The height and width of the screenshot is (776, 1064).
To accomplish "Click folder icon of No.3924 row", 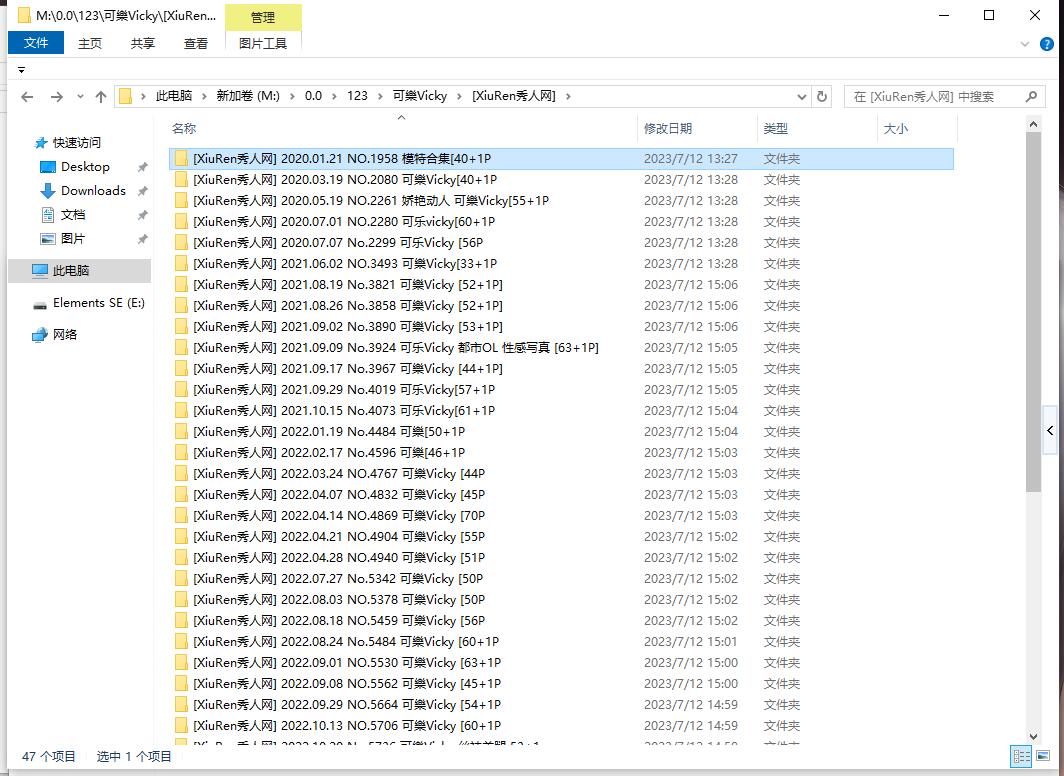I will [x=181, y=348].
